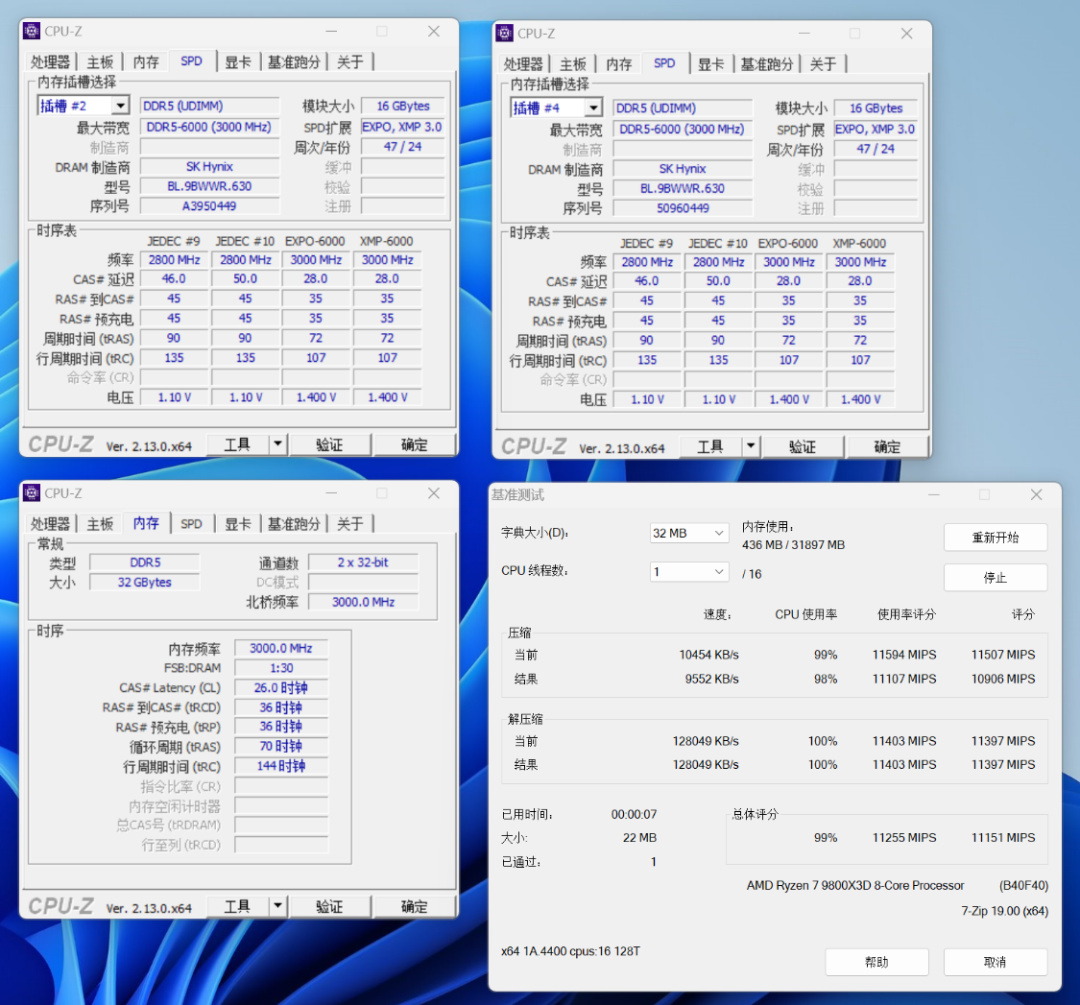This screenshot has width=1080, height=1005.
Task: Open 关于 tab in bottom-left CPU-Z
Action: pos(350,524)
